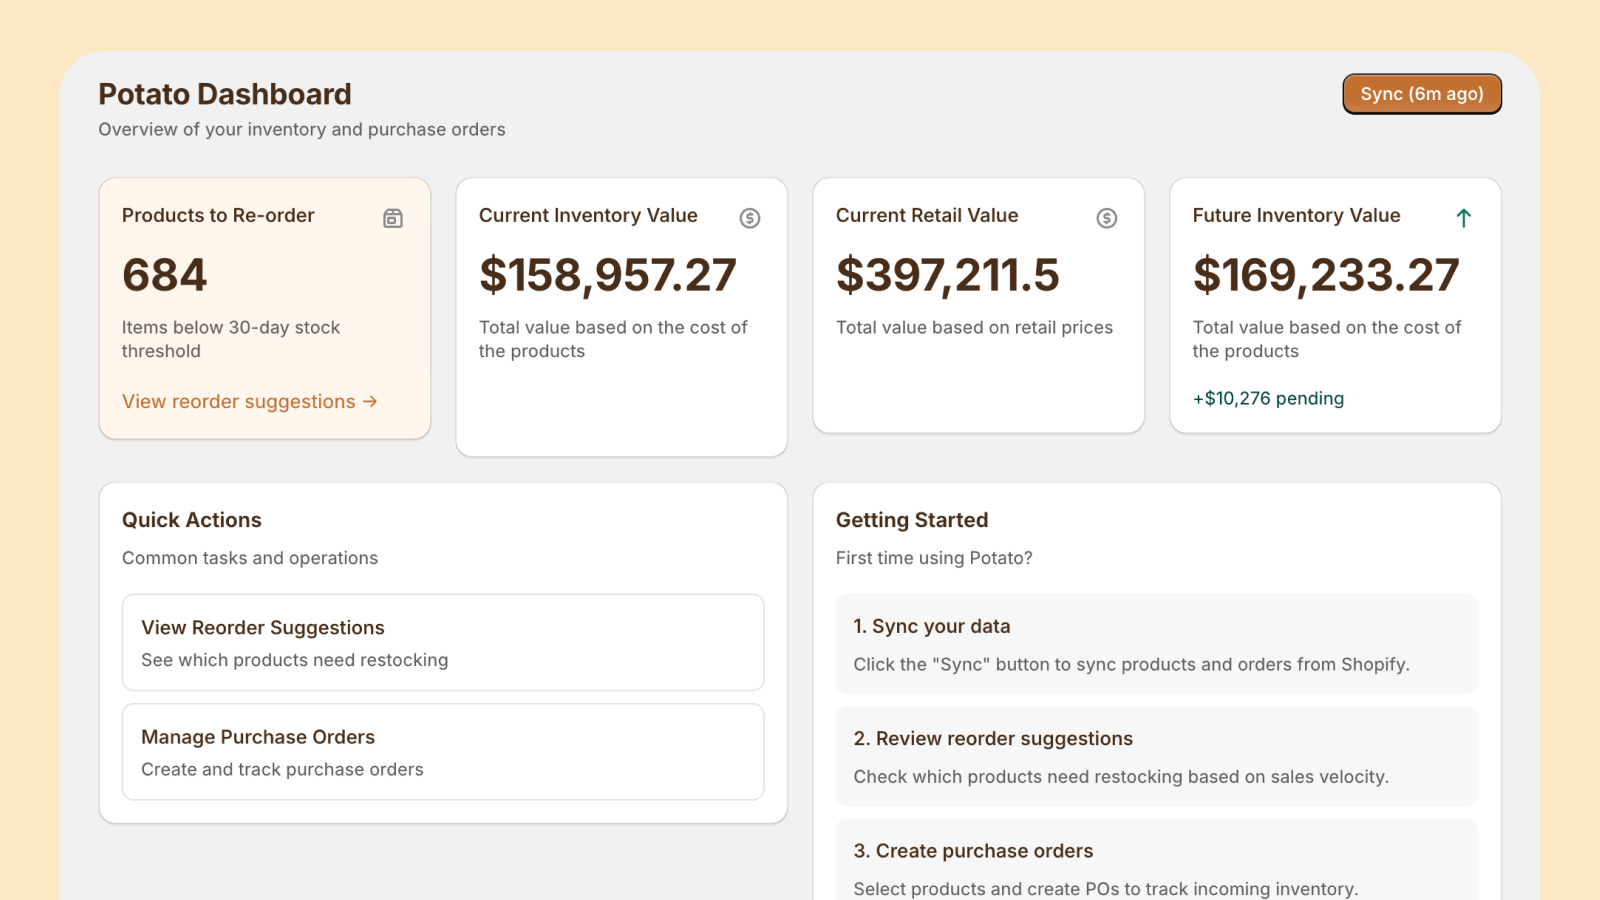1600x900 pixels.
Task: Click the $169,233.27 future value
Action: [1326, 275]
